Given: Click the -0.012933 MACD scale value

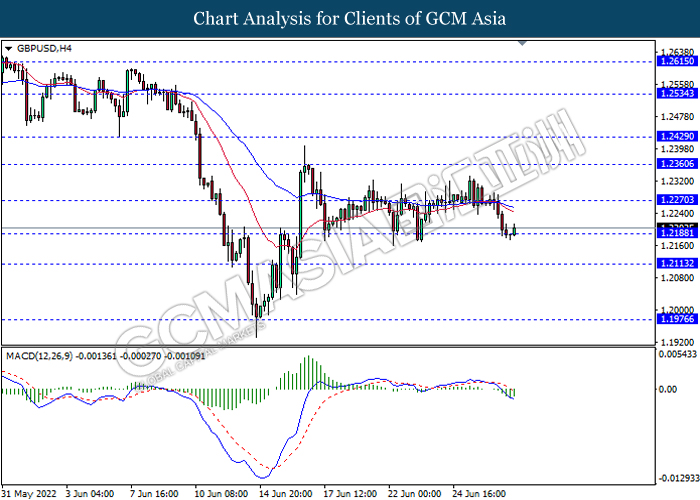Looking at the screenshot, I should click(679, 479).
